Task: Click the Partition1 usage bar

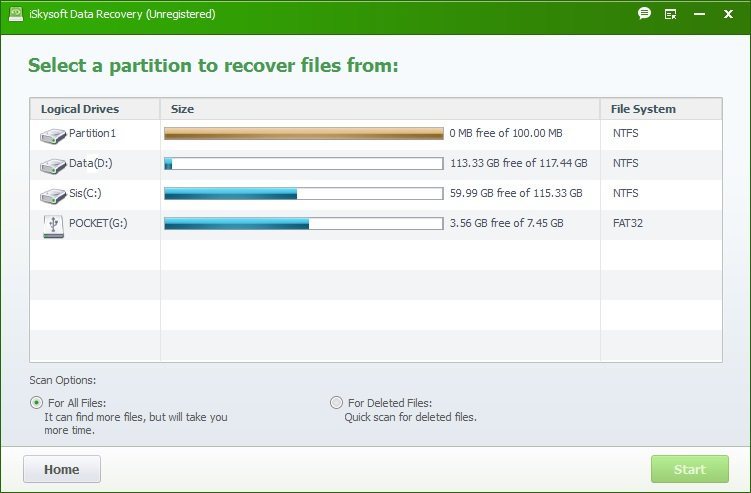Action: [304, 133]
